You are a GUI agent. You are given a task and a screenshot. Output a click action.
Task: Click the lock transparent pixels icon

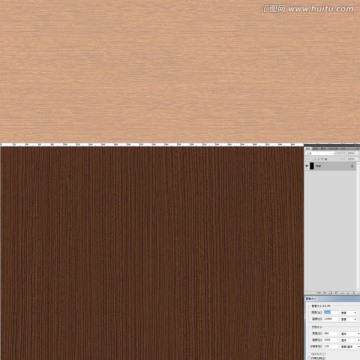coord(315,159)
